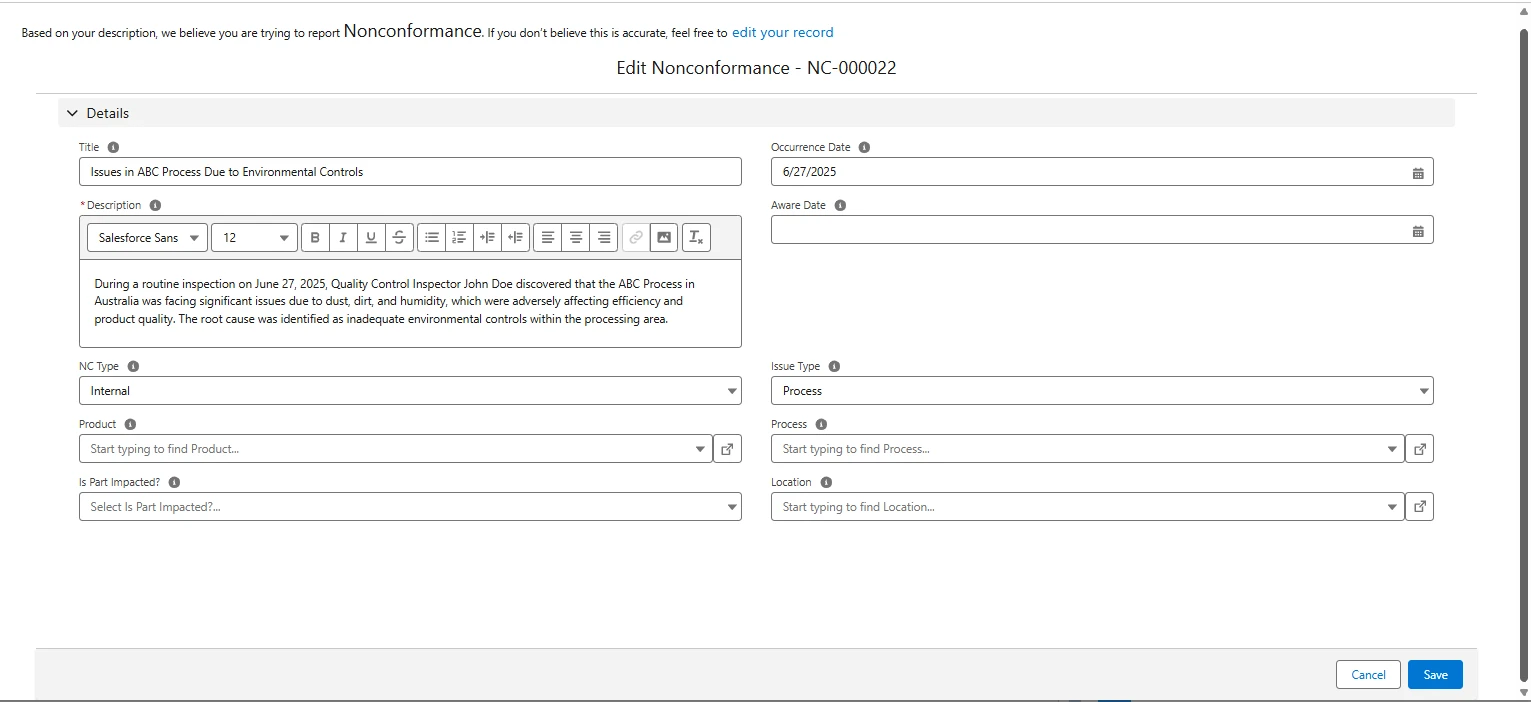The width and height of the screenshot is (1531, 702).
Task: Toggle strikethrough text formatting
Action: [x=399, y=238]
